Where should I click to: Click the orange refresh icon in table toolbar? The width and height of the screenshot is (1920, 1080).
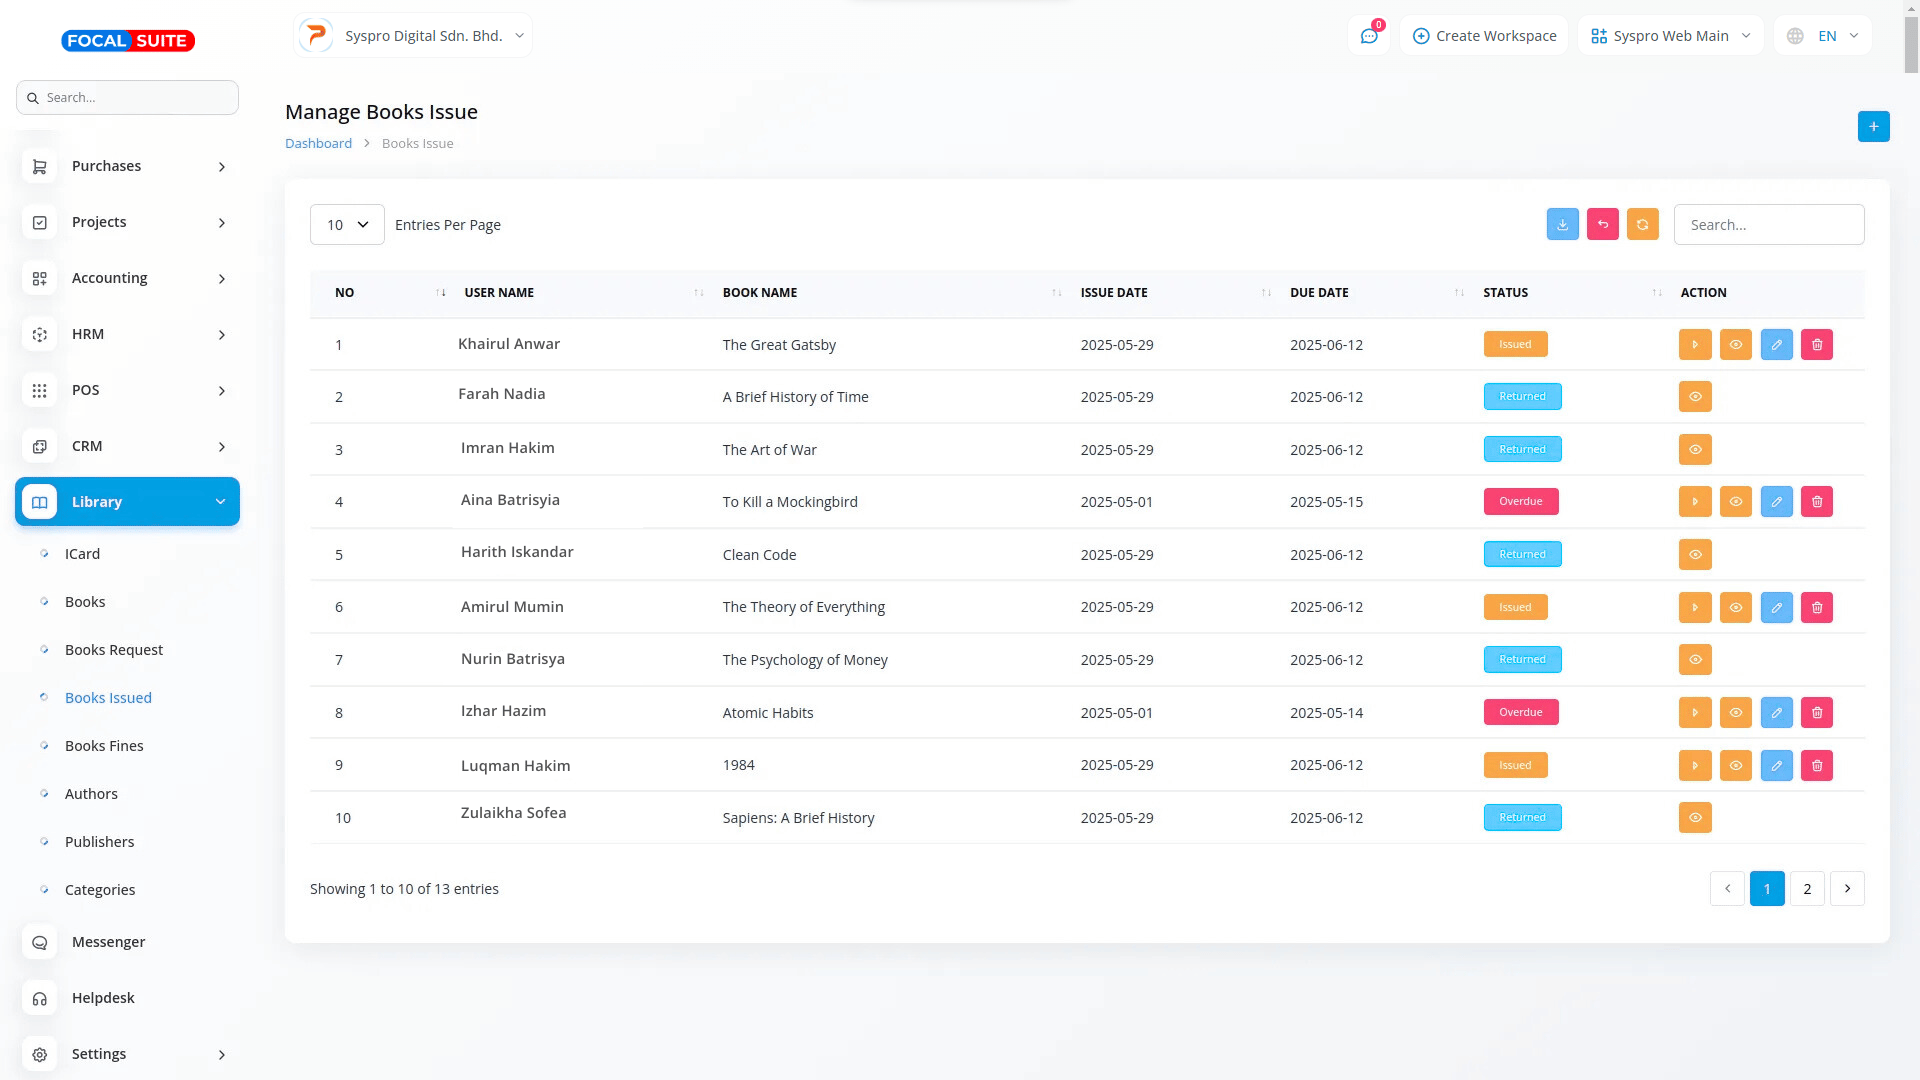click(1642, 225)
